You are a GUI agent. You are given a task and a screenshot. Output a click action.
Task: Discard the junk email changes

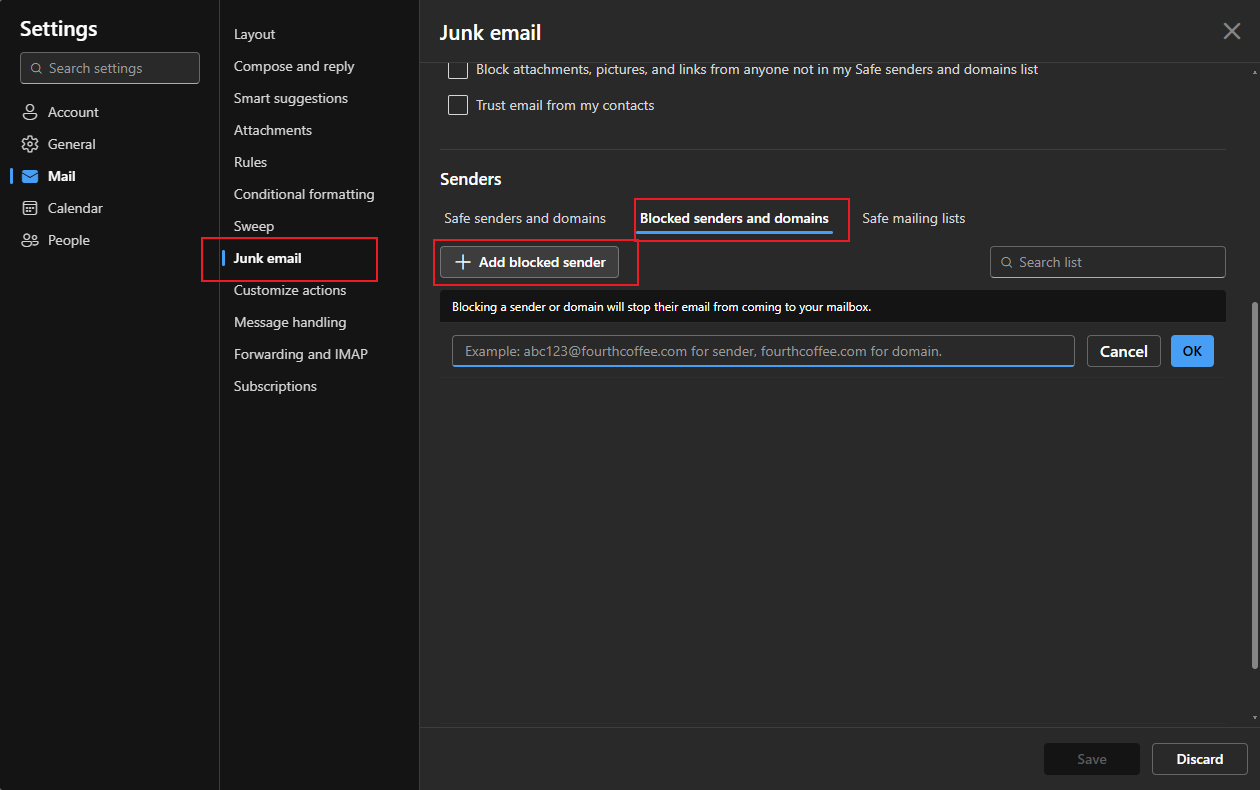pyautogui.click(x=1199, y=759)
